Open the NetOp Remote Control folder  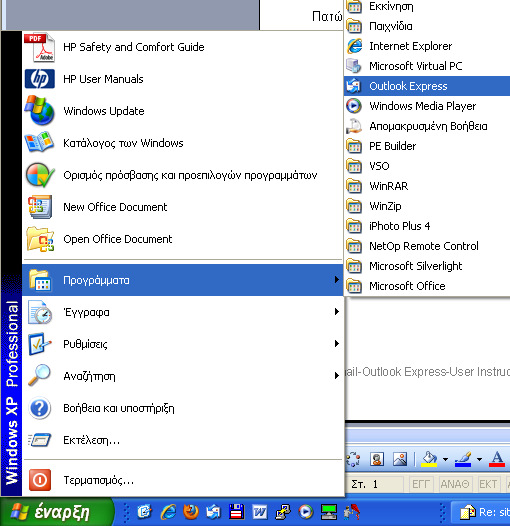tap(427, 246)
